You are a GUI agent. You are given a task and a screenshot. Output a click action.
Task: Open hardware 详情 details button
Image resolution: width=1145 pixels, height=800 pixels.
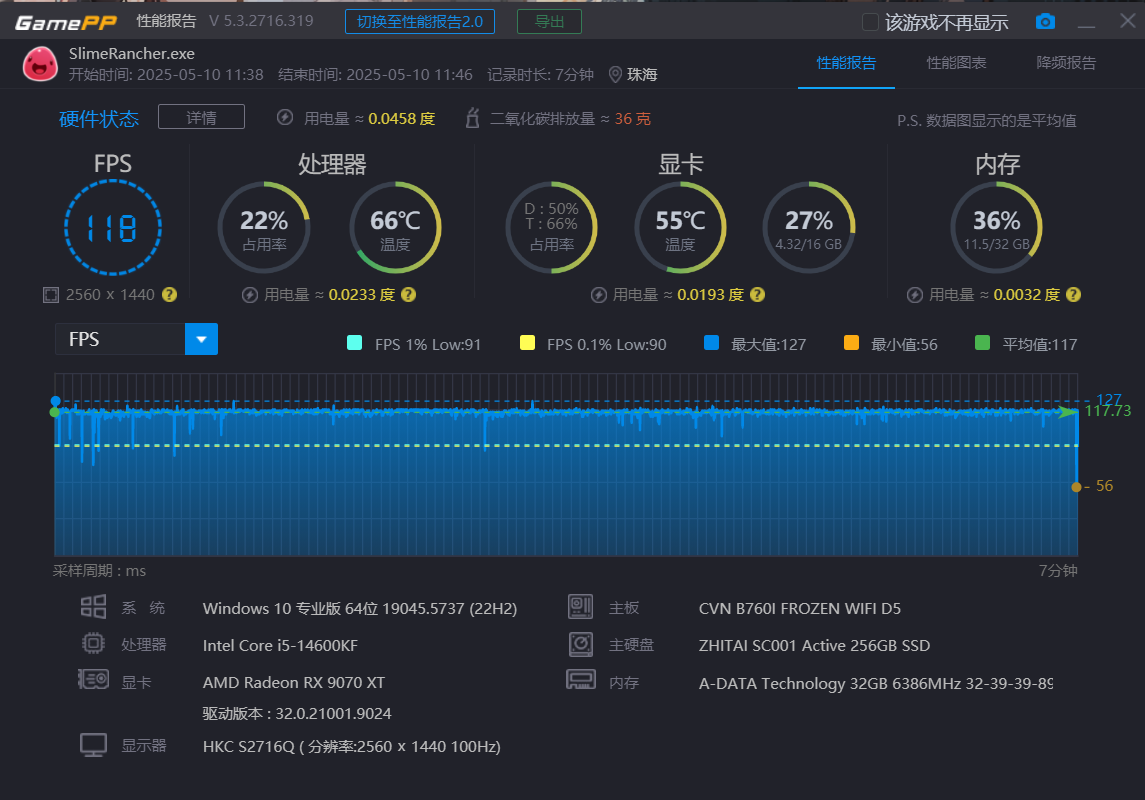(202, 118)
